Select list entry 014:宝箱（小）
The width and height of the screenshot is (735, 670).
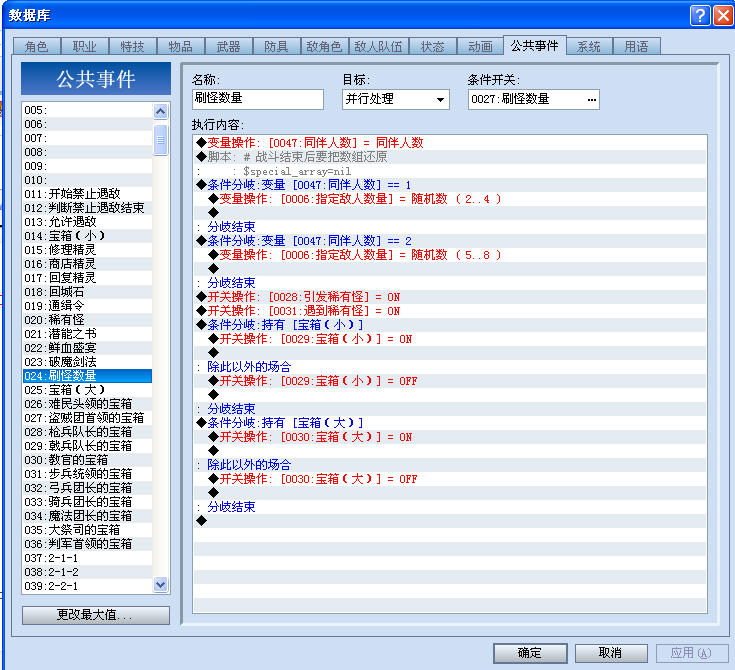[88, 236]
